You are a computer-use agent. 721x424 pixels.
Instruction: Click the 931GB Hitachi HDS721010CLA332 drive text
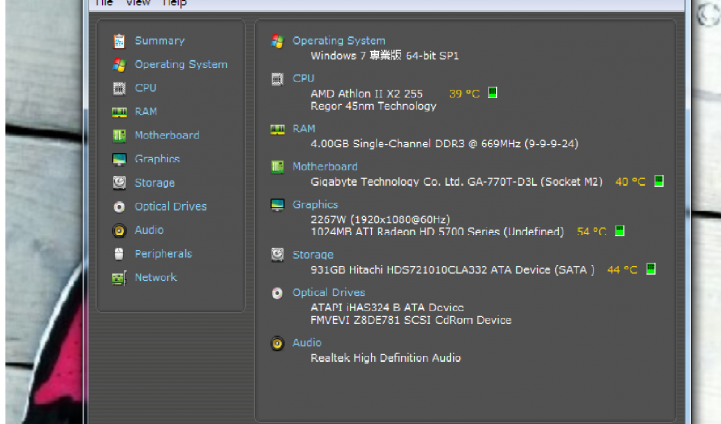click(452, 270)
